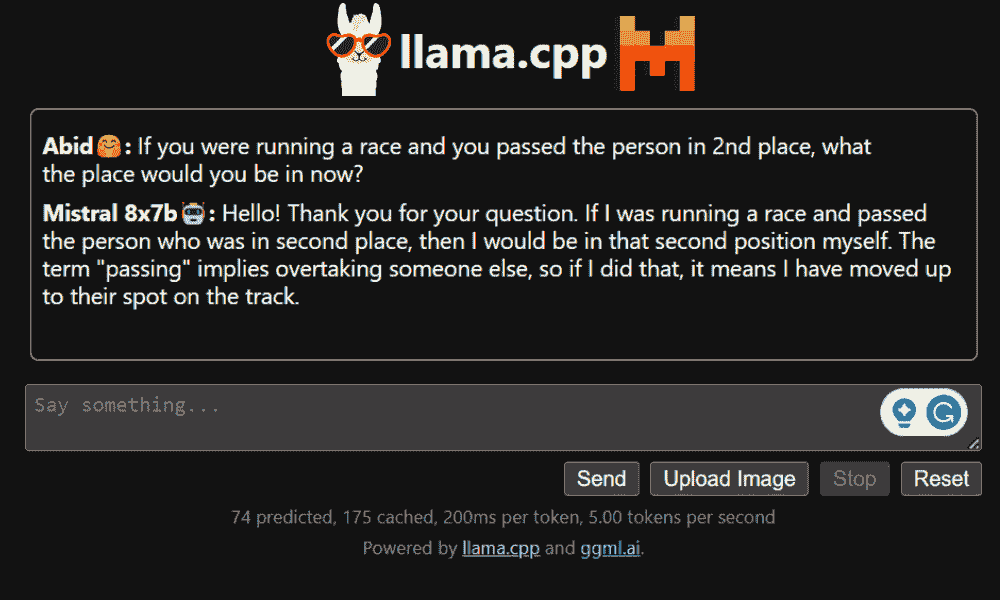Click the text area resize handle

[x=974, y=444]
